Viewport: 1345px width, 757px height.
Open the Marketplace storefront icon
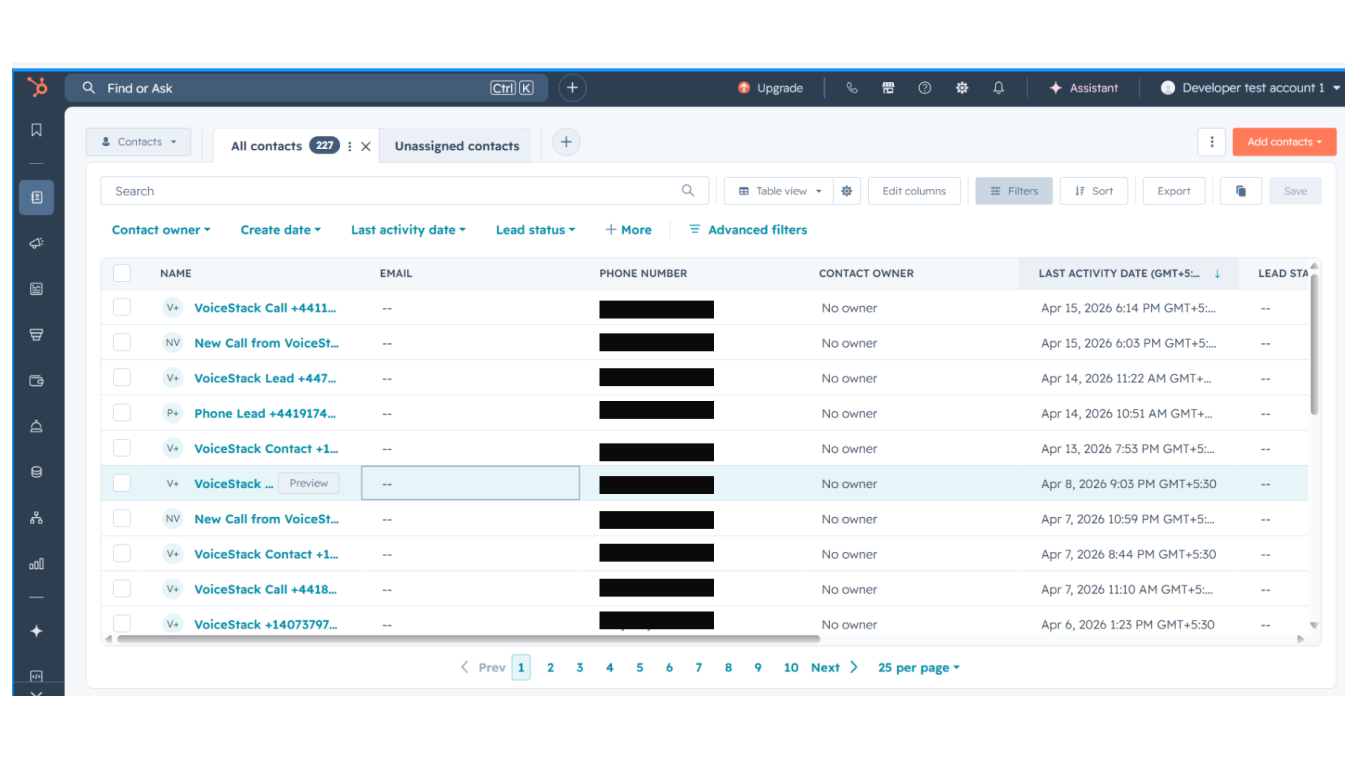(888, 88)
